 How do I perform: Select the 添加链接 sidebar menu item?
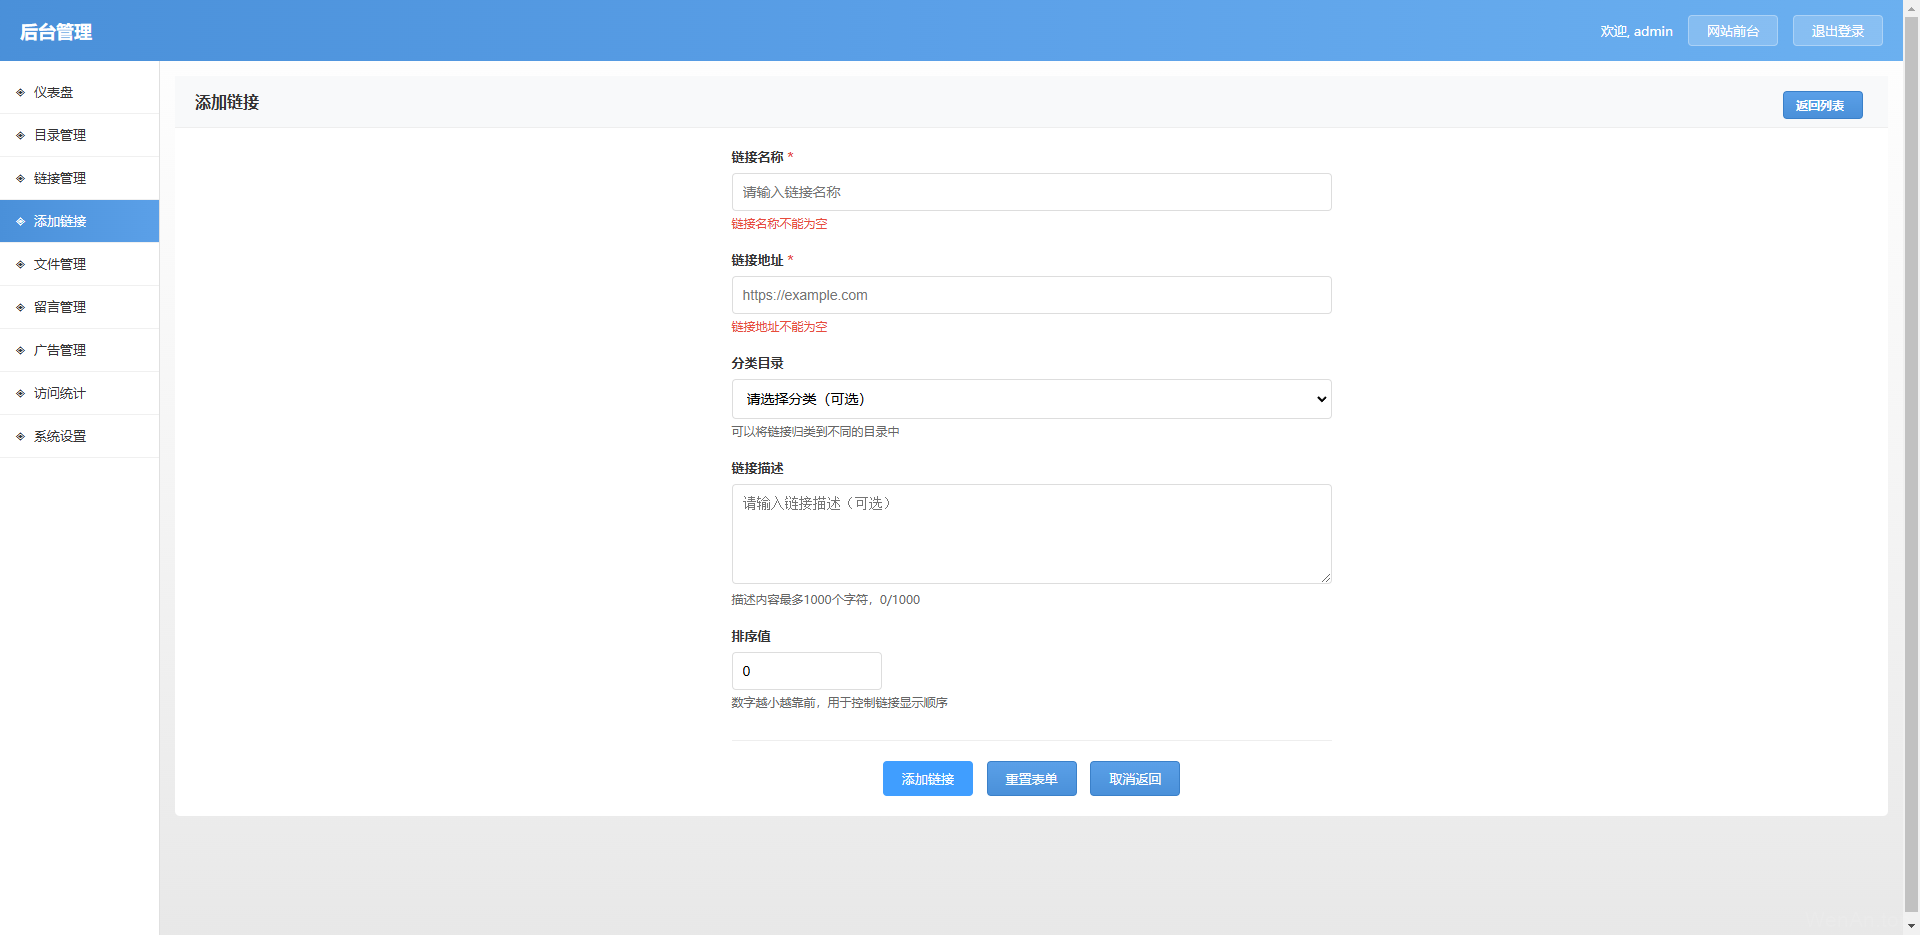(60, 221)
